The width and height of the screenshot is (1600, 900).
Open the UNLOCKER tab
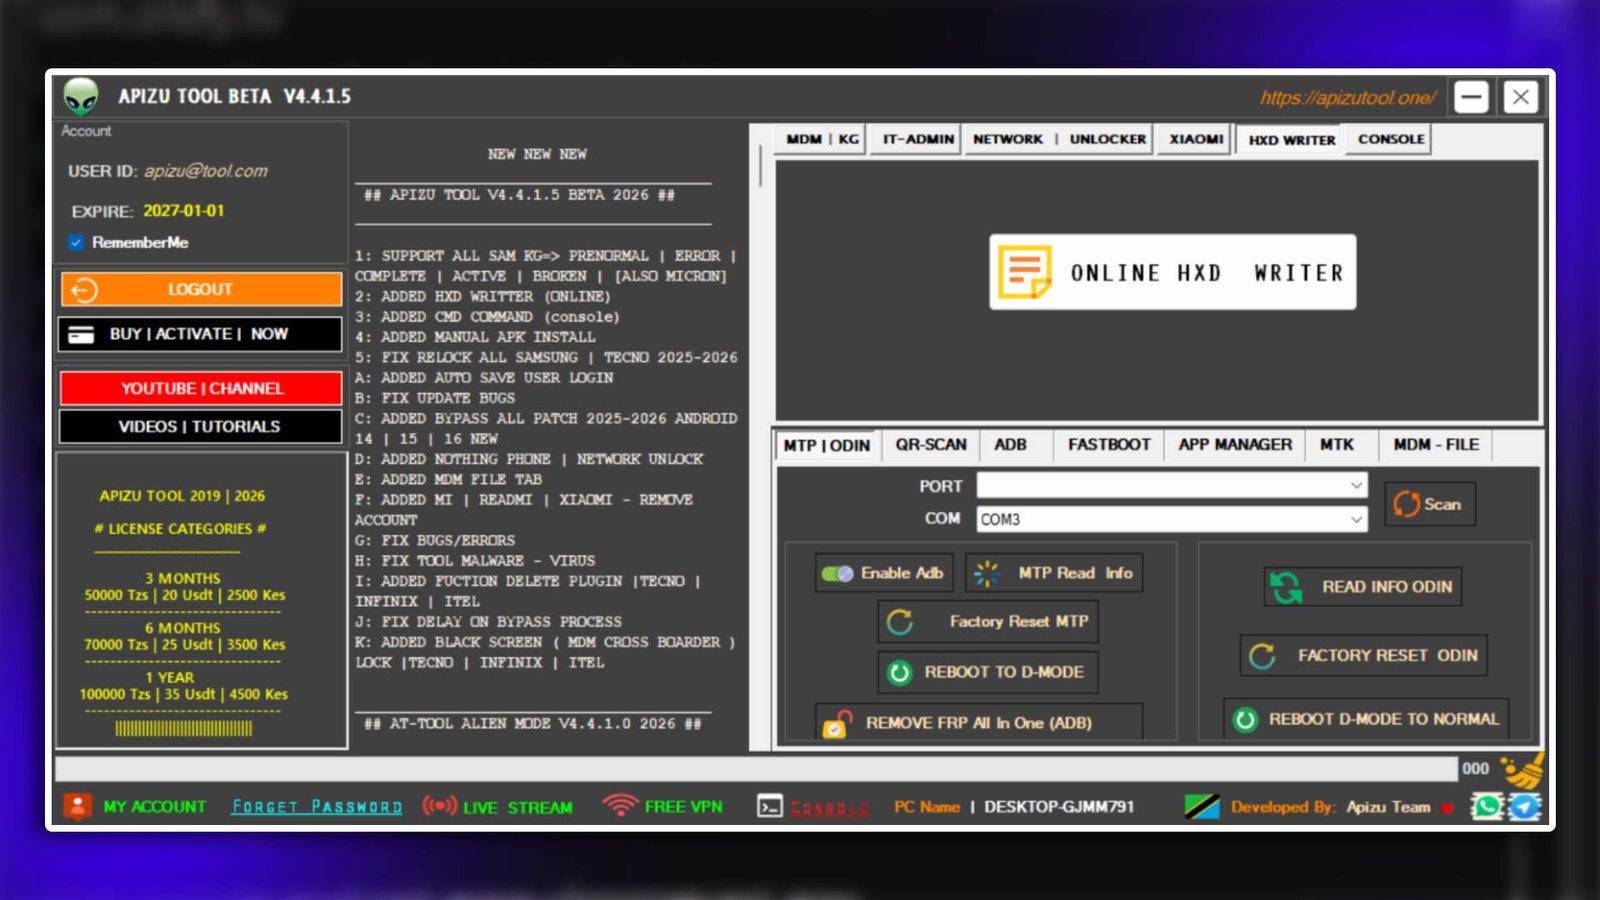click(x=1106, y=139)
